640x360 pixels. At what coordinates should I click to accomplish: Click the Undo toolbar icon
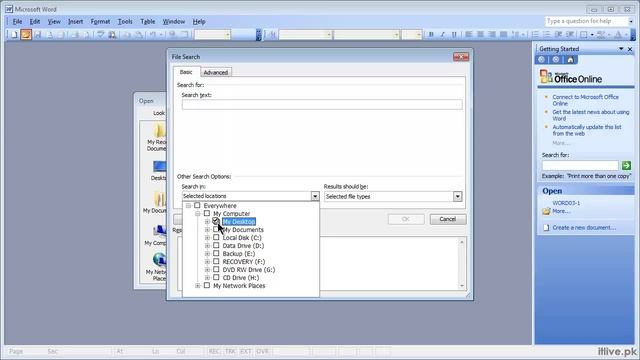click(x=152, y=35)
